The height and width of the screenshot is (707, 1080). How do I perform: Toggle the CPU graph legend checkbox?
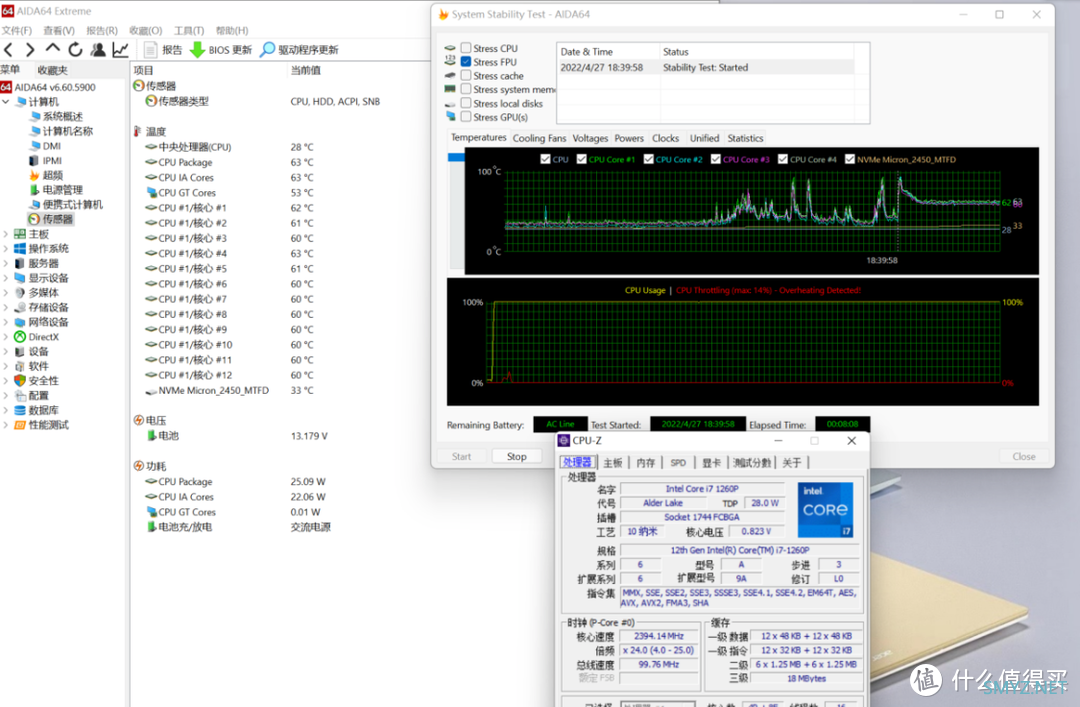[x=546, y=159]
